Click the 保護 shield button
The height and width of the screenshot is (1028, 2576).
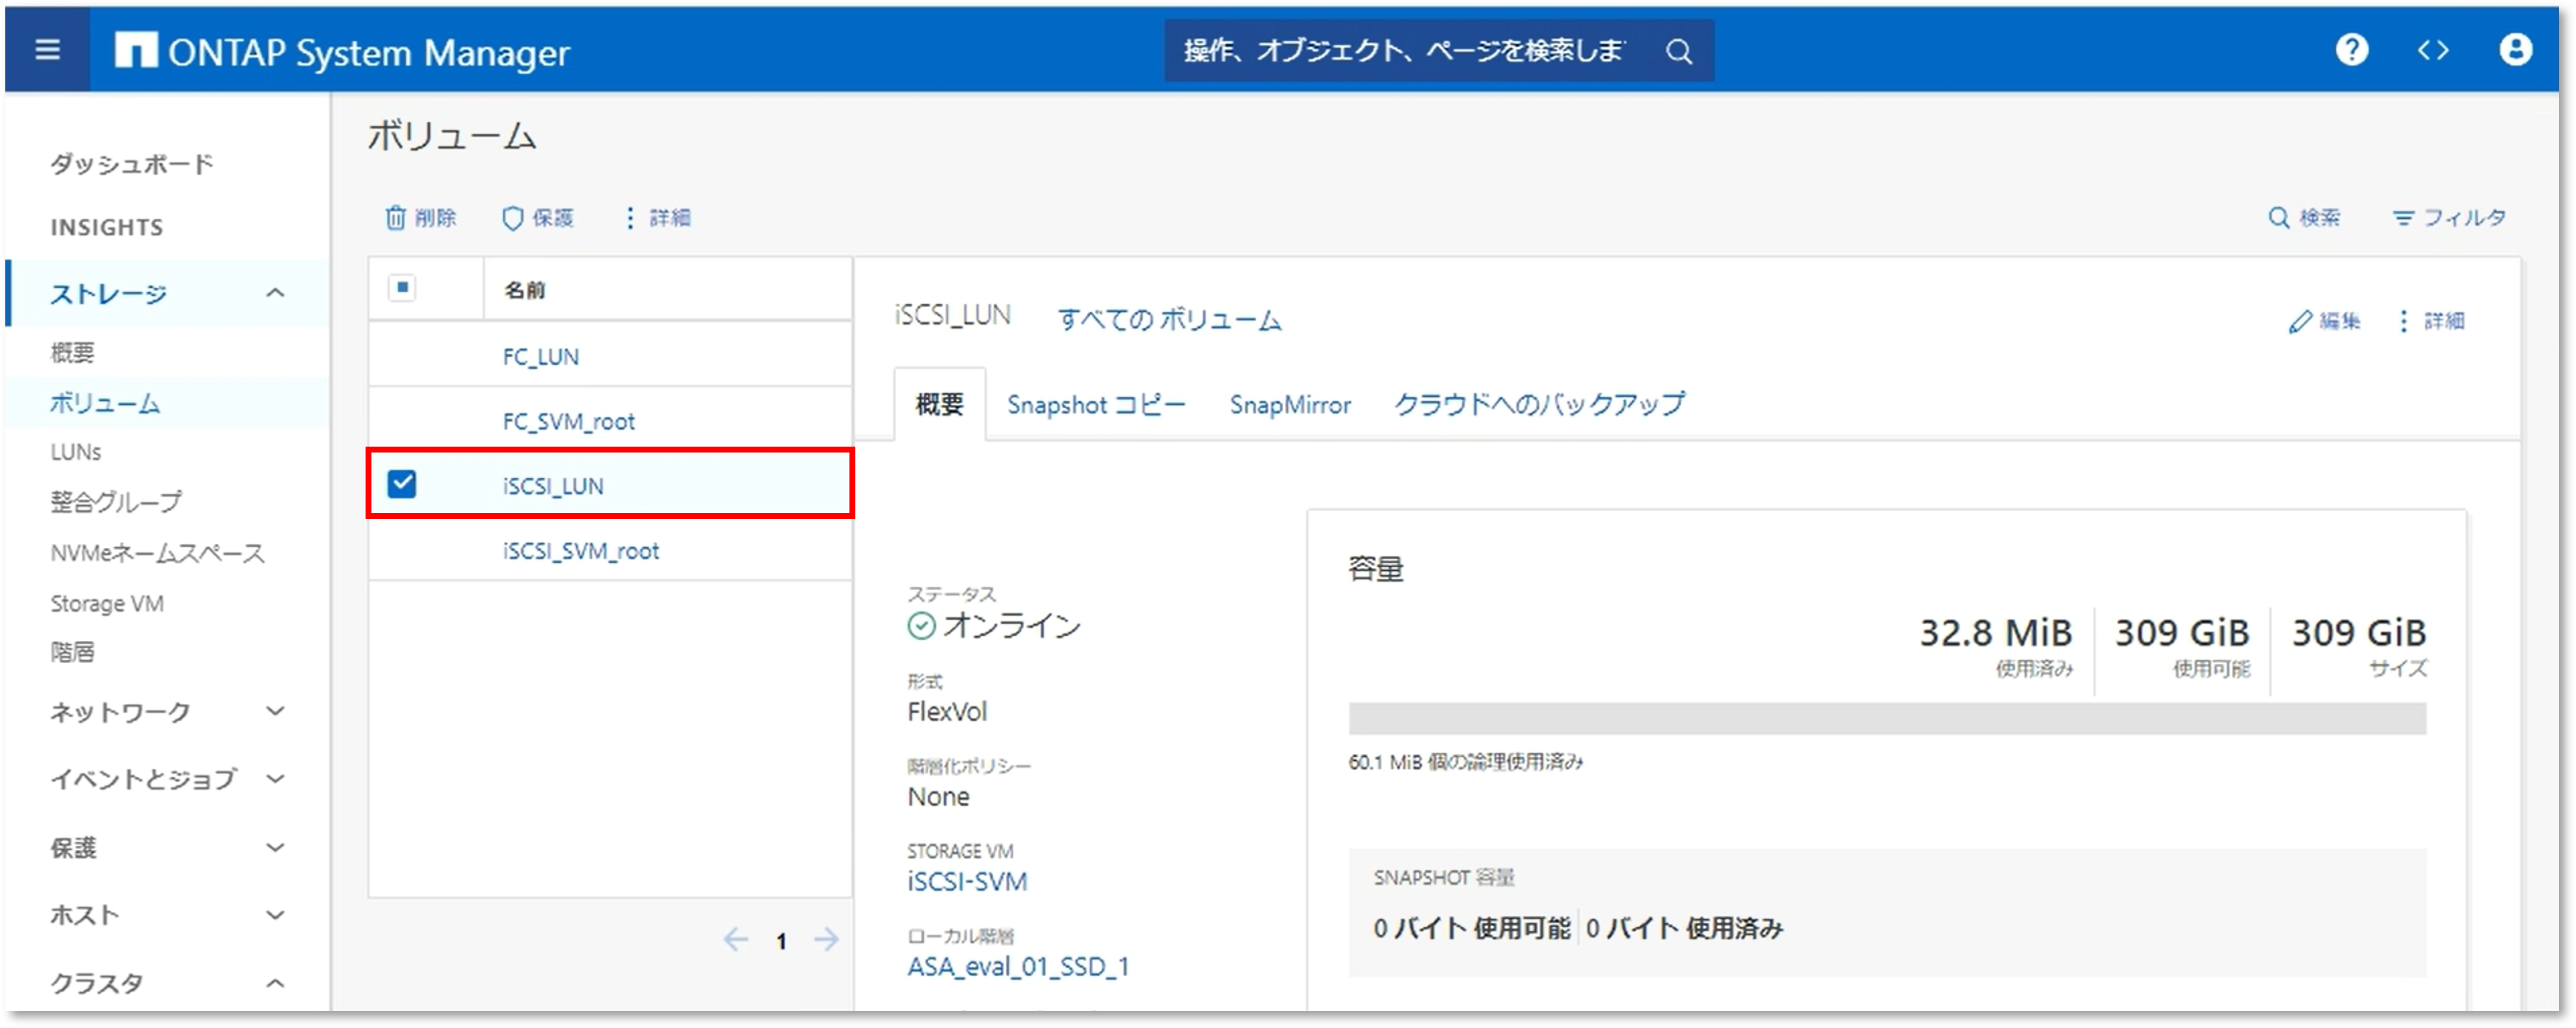coord(538,217)
